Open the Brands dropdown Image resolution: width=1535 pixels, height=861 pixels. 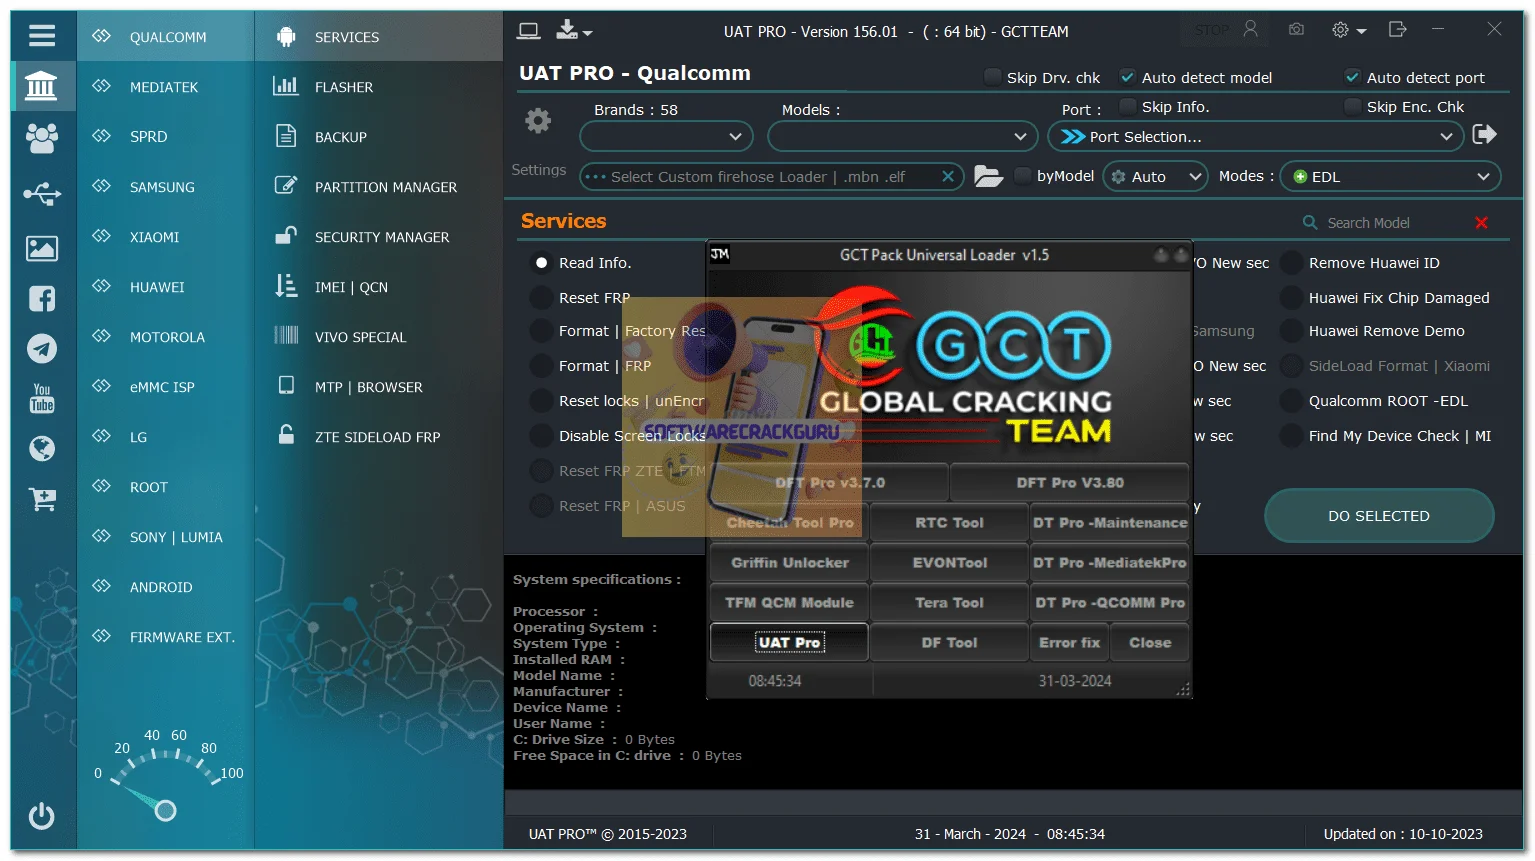click(666, 136)
